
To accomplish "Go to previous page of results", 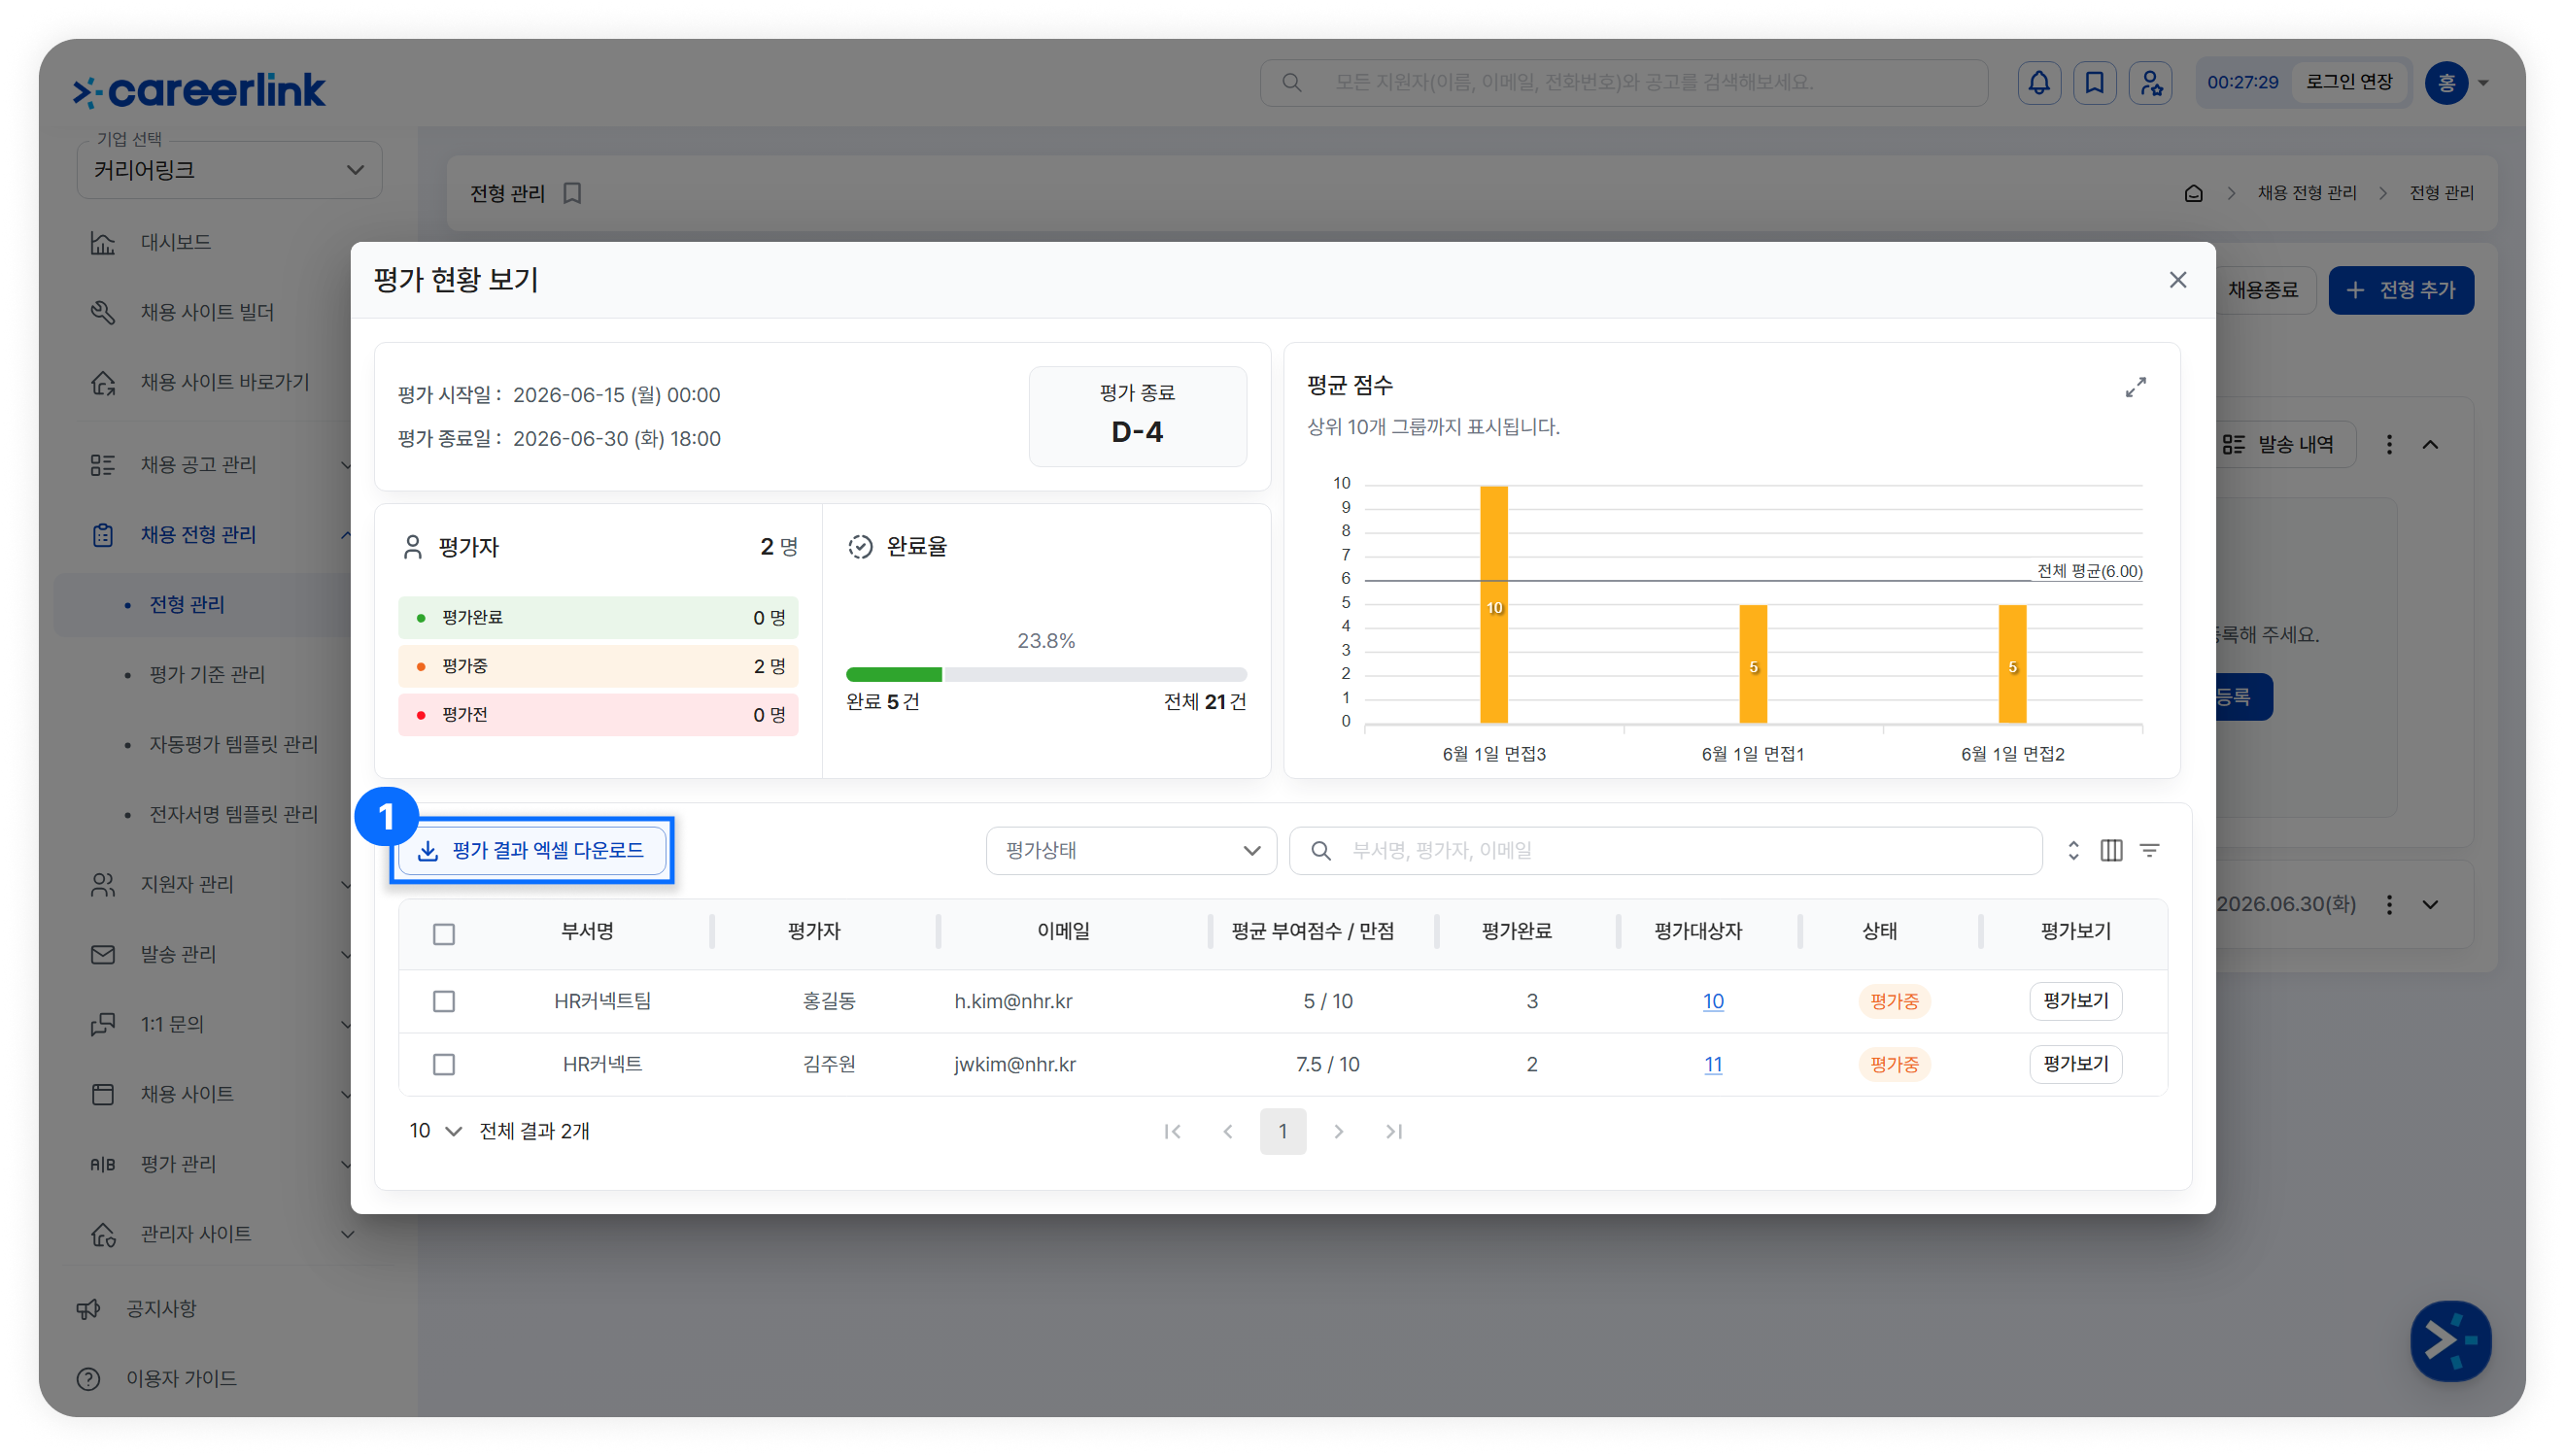I will tap(1228, 1131).
